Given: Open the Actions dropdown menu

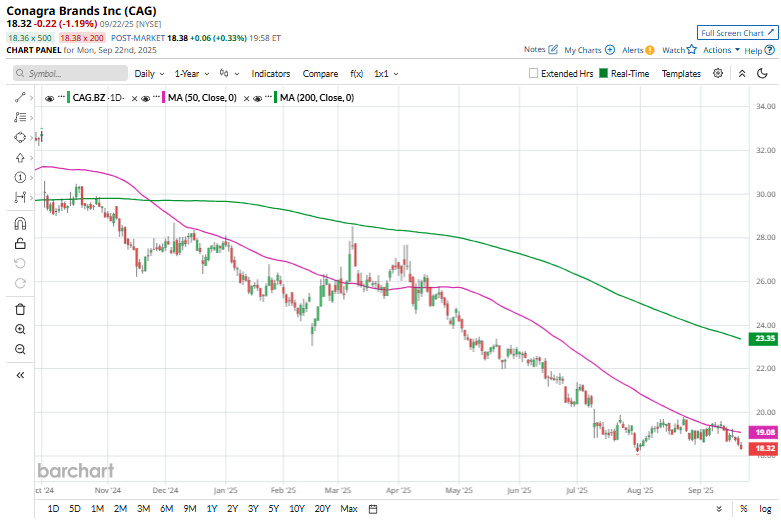Looking at the screenshot, I should pyautogui.click(x=721, y=50).
